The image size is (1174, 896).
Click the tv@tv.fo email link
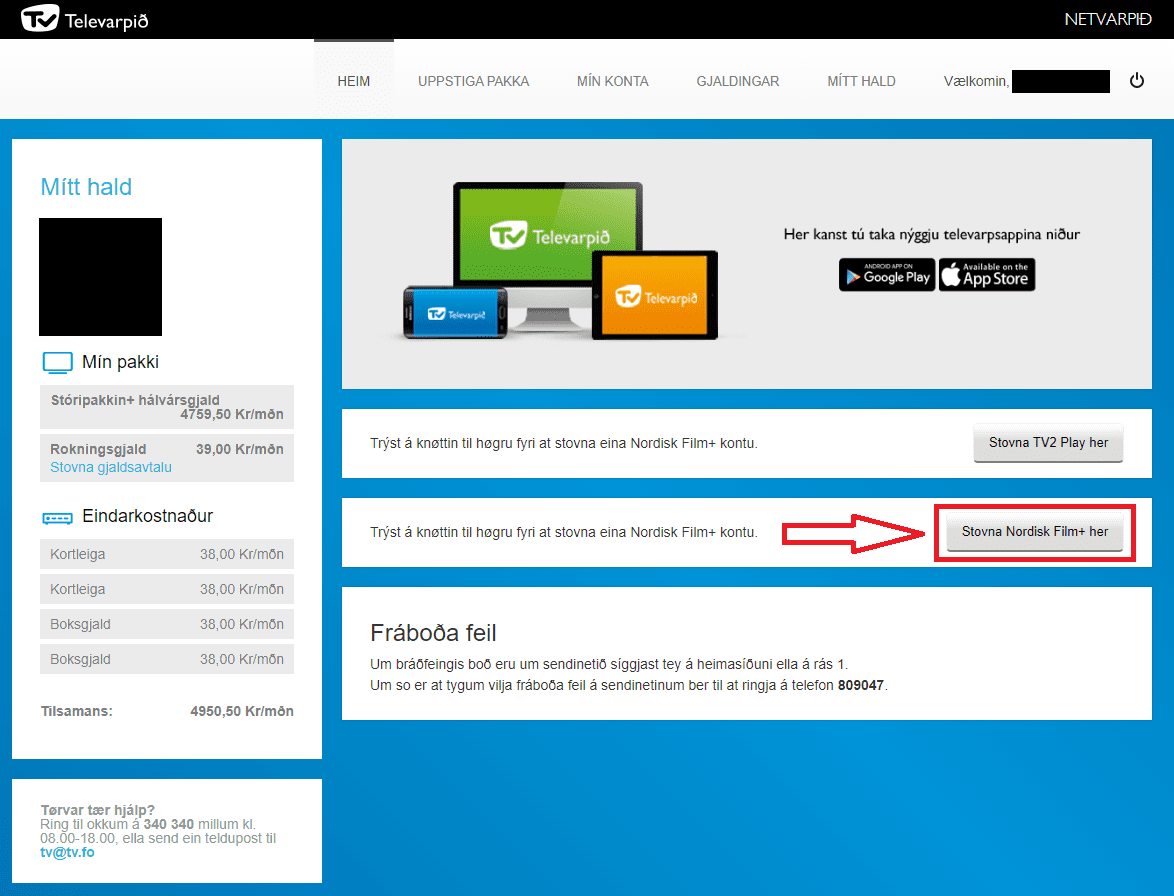pyautogui.click(x=67, y=852)
